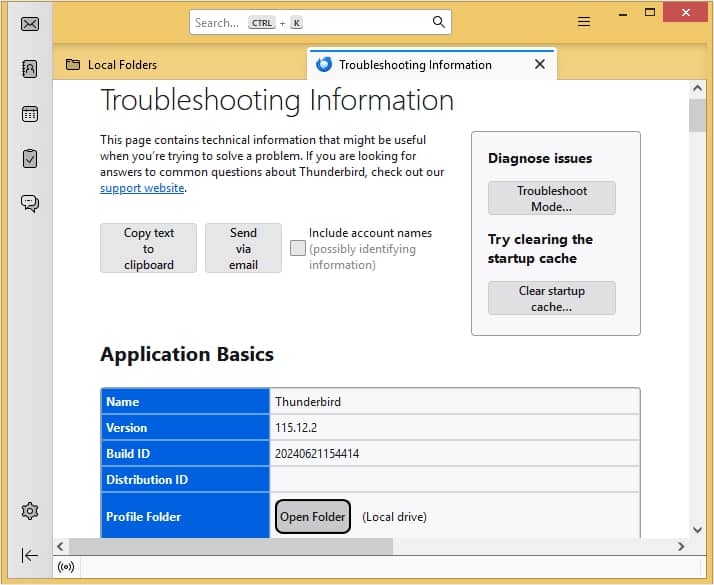Click the horizontal scrollbar left arrow
Screen dimensions: 714x585
[x=60, y=546]
